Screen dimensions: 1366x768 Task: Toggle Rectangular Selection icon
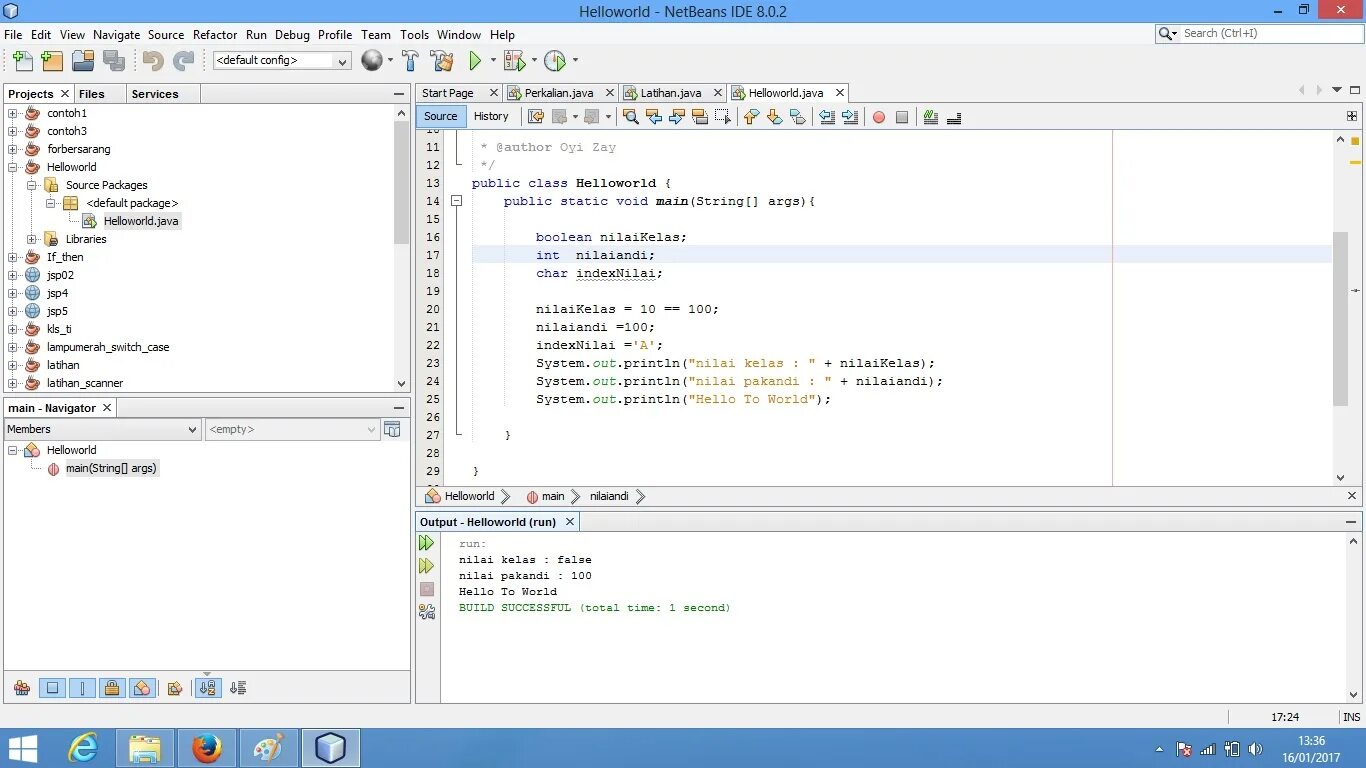coord(722,117)
